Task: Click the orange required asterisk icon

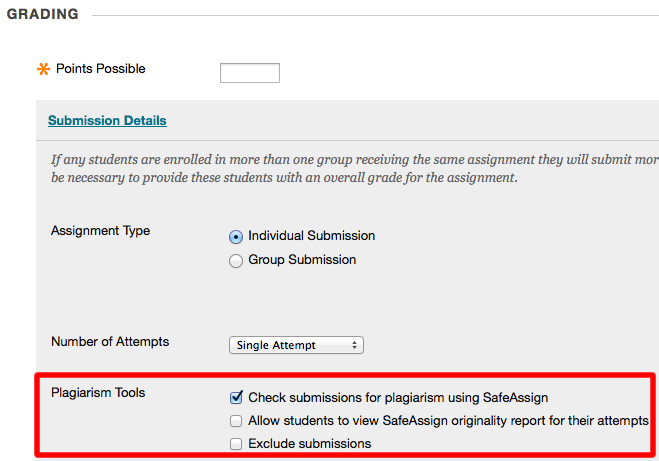Action: (43, 70)
